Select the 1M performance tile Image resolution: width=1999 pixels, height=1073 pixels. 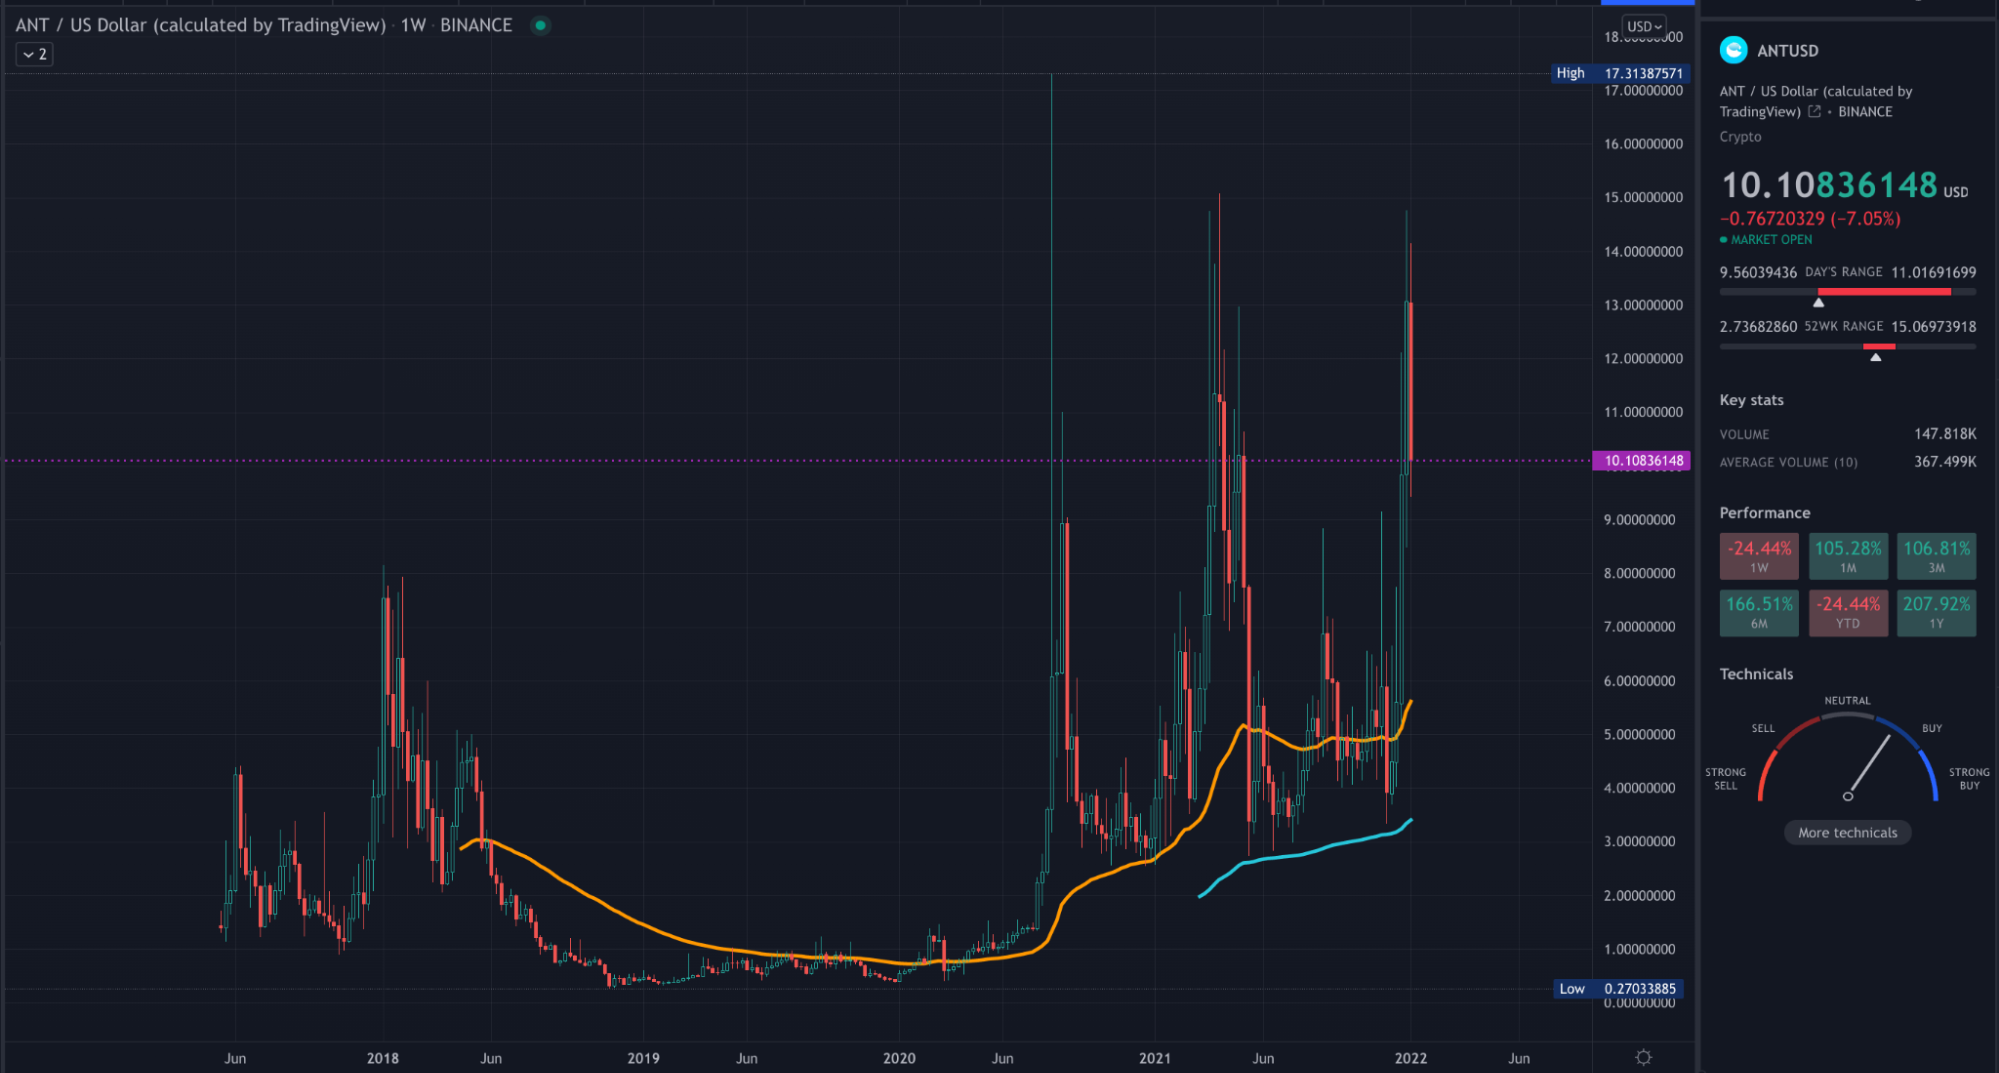tap(1848, 556)
